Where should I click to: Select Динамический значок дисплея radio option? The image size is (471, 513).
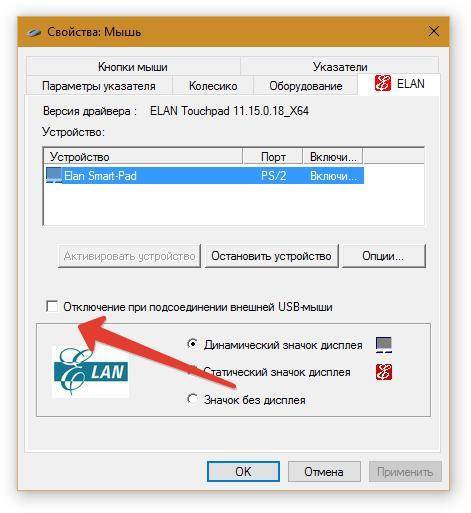coord(192,344)
